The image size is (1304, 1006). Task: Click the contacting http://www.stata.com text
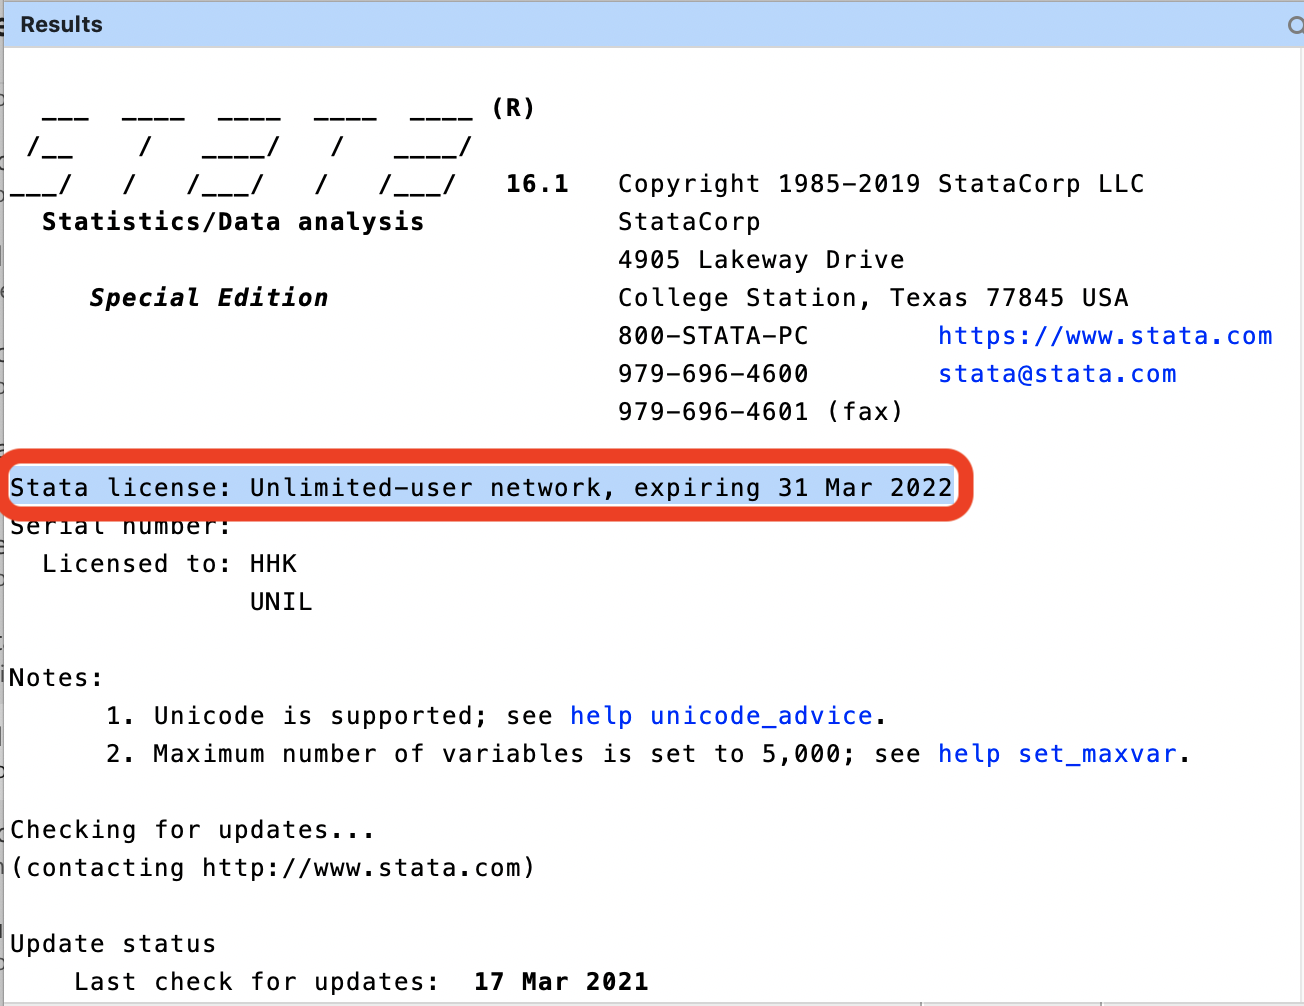[272, 868]
